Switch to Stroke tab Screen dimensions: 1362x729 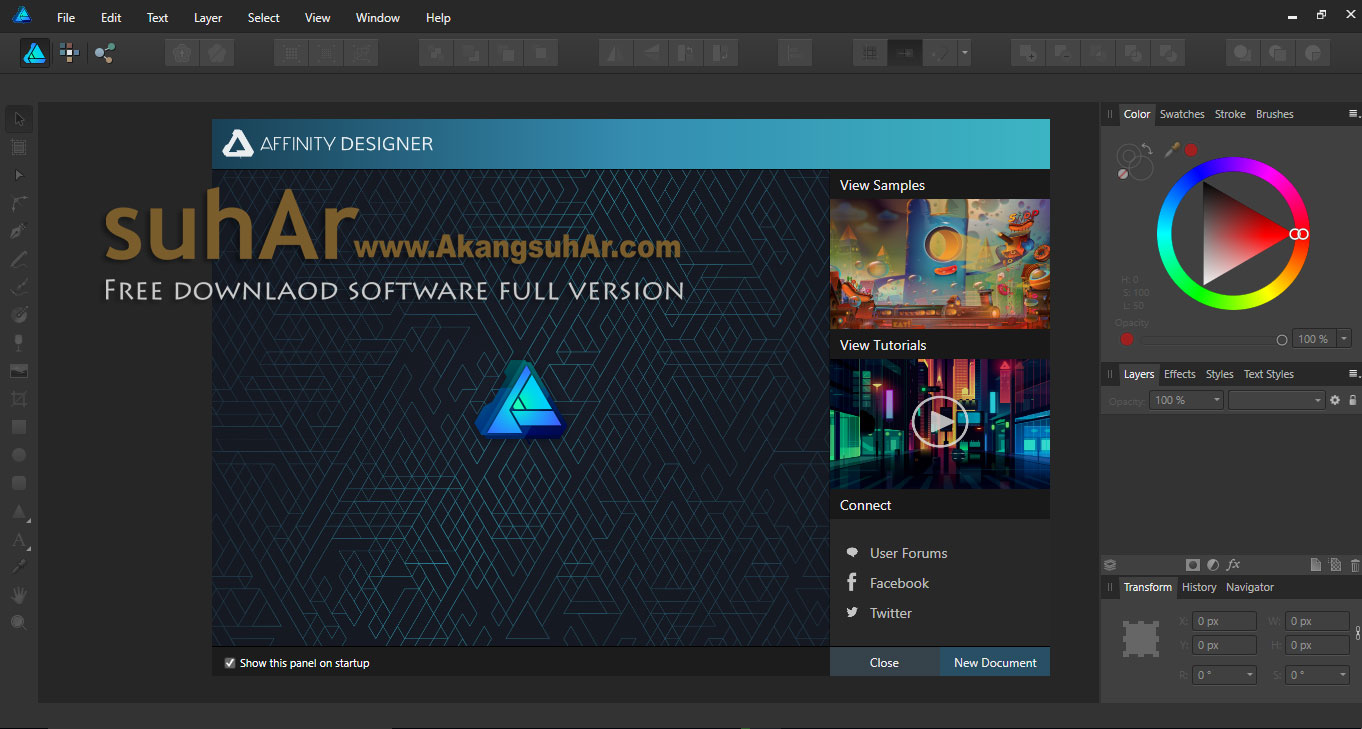tap(1230, 114)
